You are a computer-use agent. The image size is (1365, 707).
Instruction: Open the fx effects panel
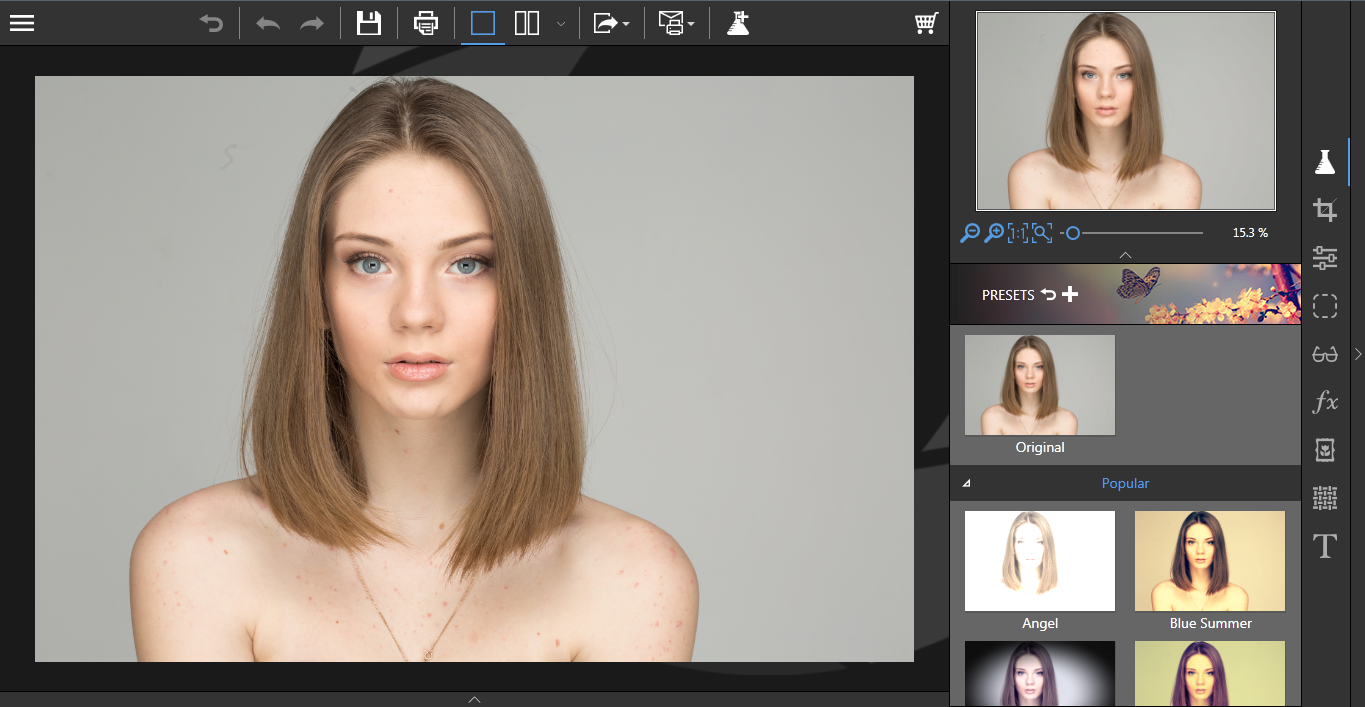[1325, 402]
